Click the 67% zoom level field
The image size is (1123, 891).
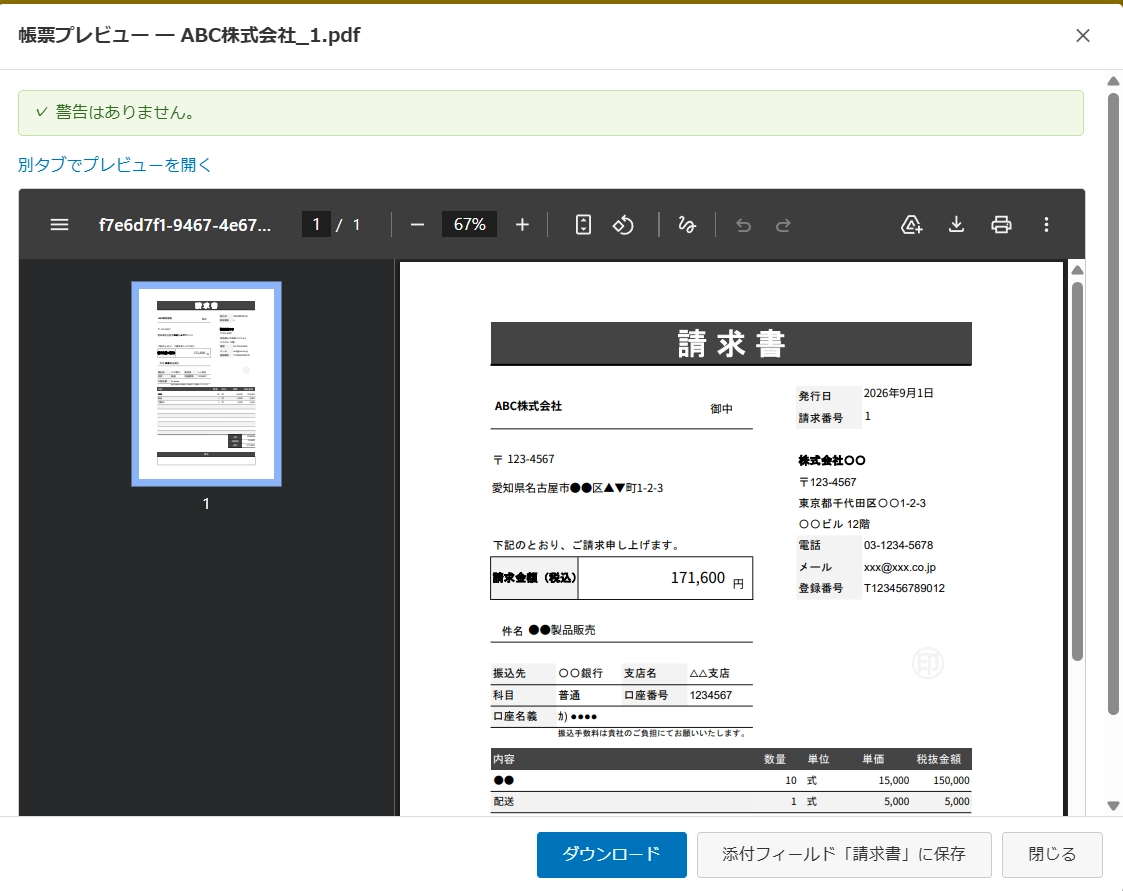[x=469, y=225]
